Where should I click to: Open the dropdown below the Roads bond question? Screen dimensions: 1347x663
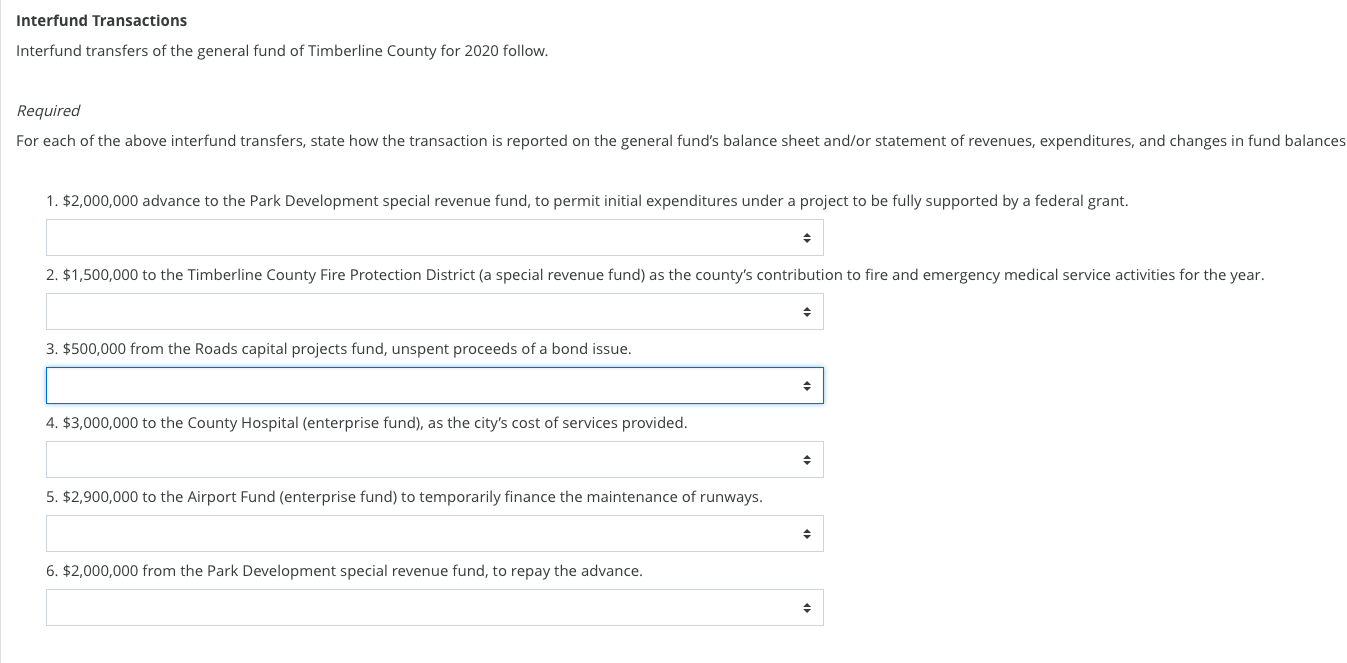click(435, 385)
